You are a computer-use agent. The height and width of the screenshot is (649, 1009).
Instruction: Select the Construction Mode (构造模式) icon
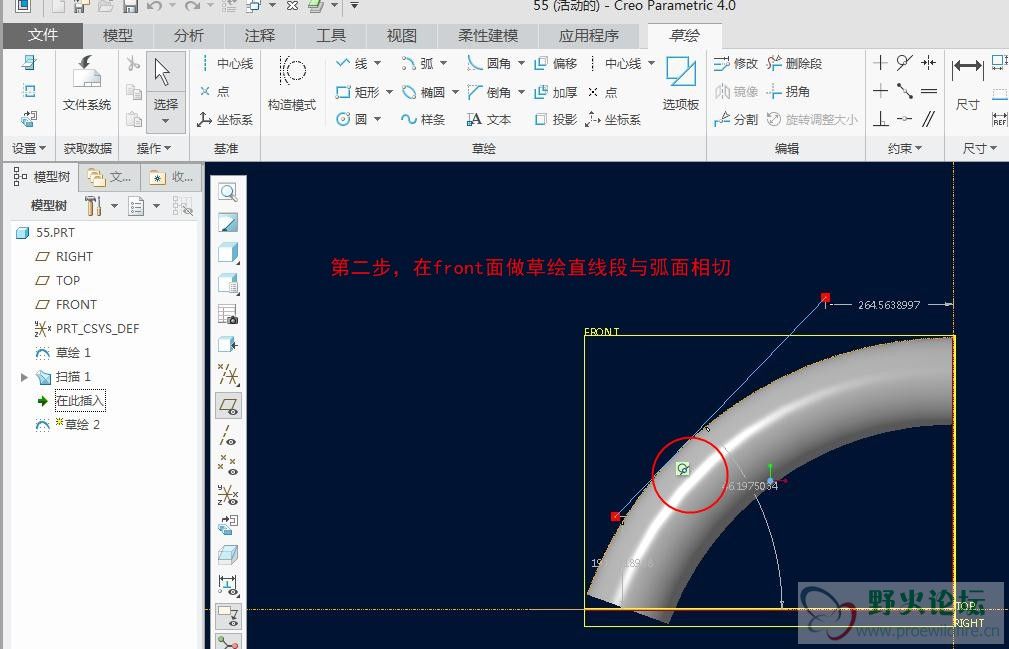coord(292,71)
